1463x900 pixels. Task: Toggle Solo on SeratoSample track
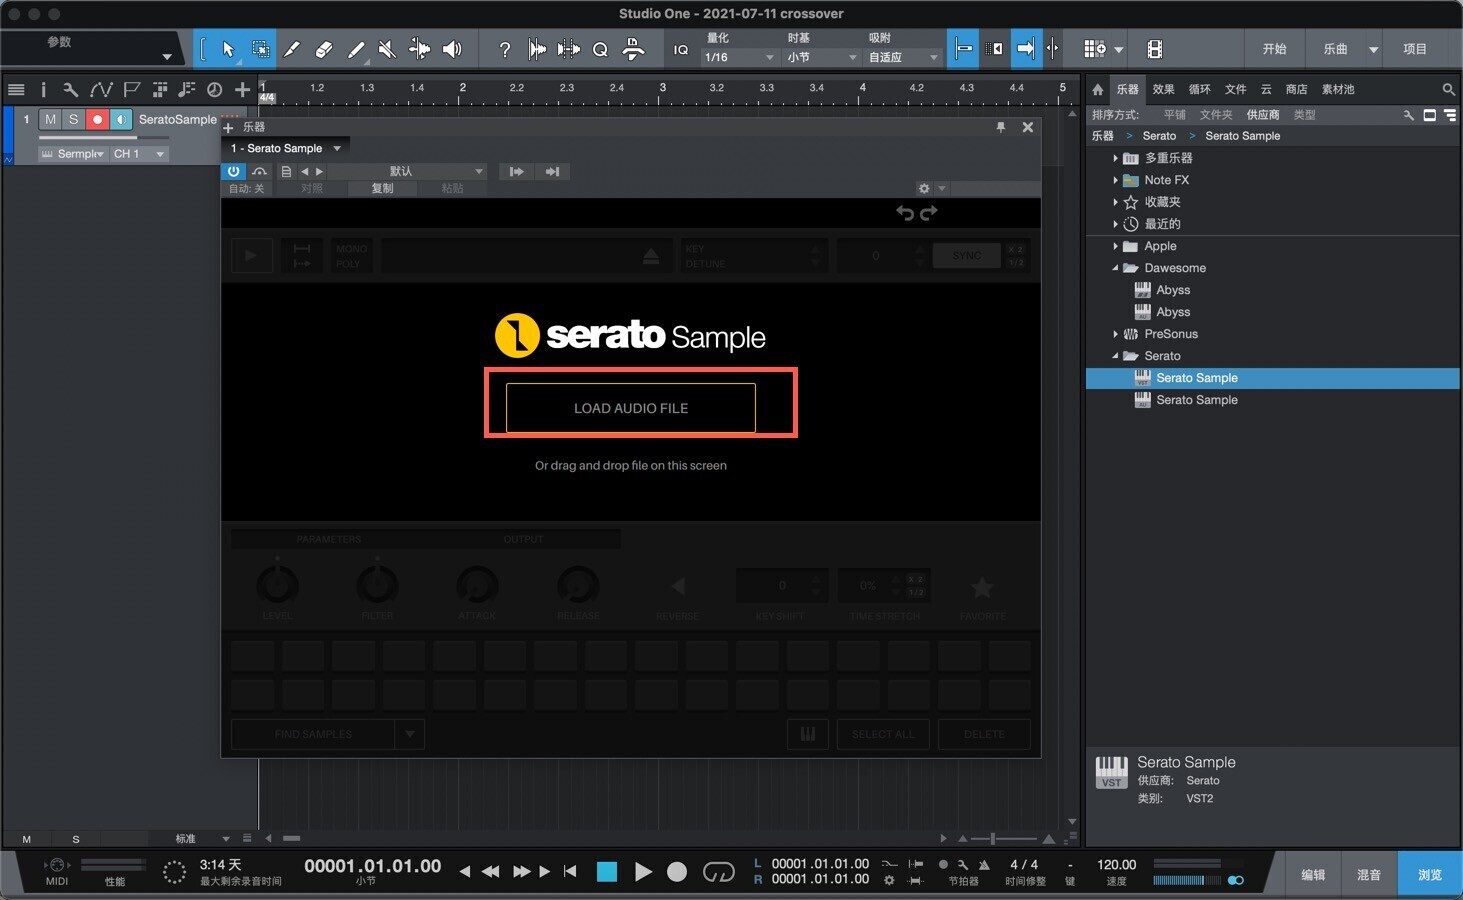coord(73,119)
